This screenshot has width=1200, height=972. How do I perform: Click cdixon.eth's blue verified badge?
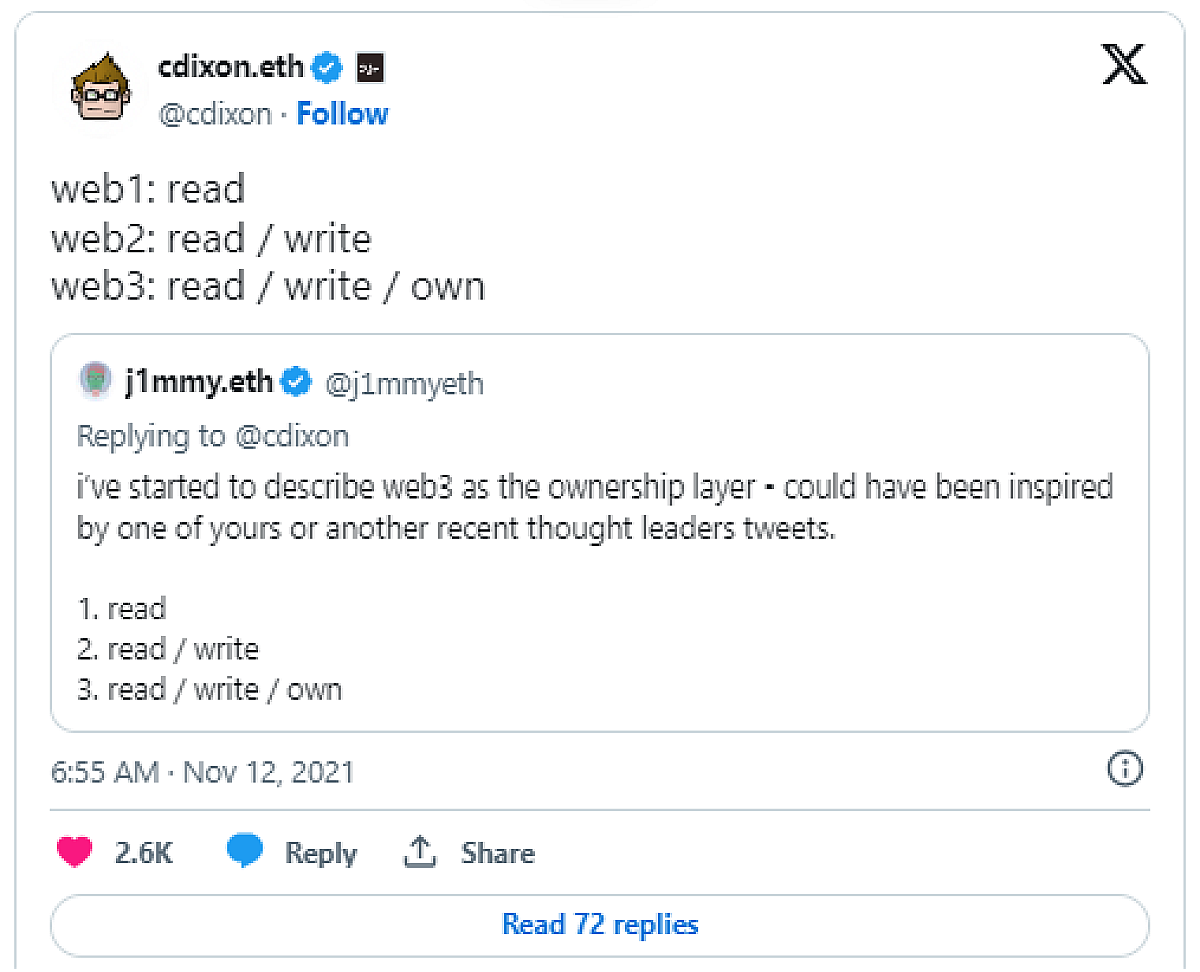(327, 68)
